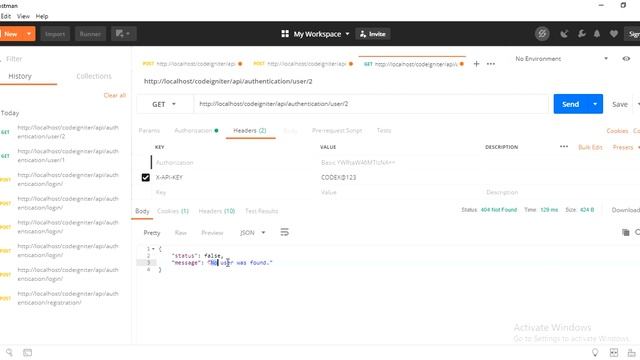
Task: Open the bootcamp lightbulb icon in status bar
Action: pyautogui.click(x=595, y=352)
